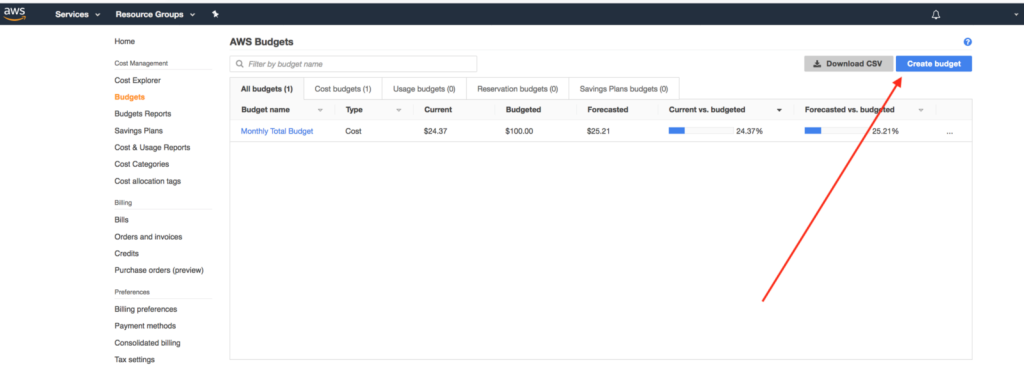This screenshot has height=369, width=1024.
Task: Open Budget name column filter arrow
Action: (320, 110)
